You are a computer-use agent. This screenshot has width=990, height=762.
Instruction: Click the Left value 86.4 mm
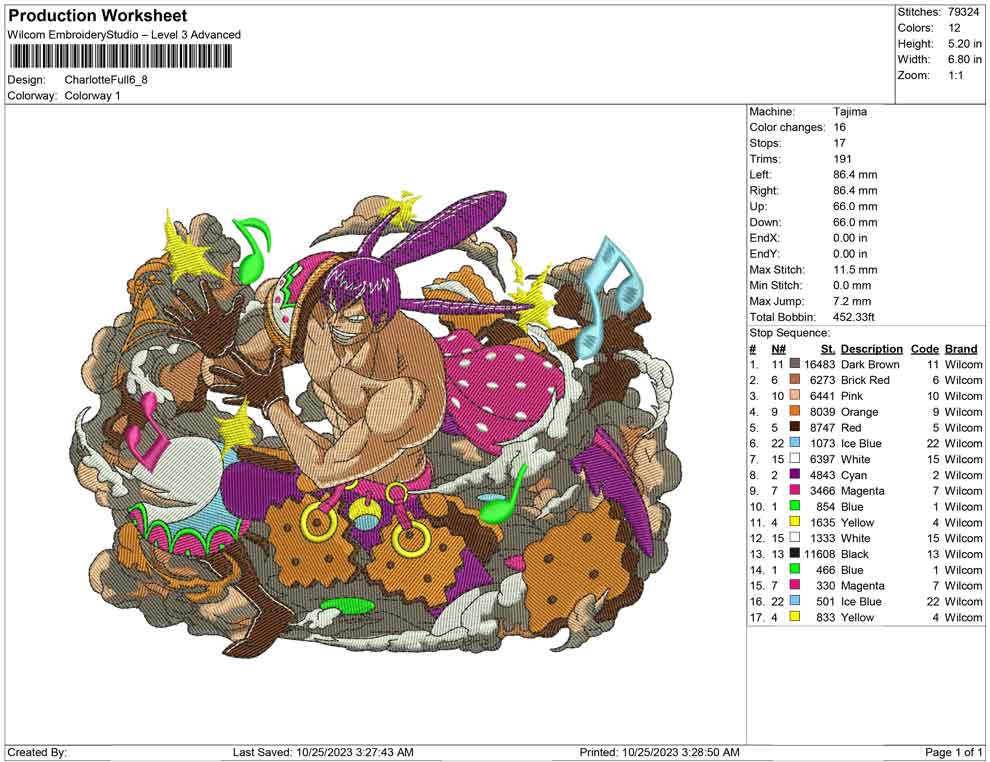click(855, 174)
